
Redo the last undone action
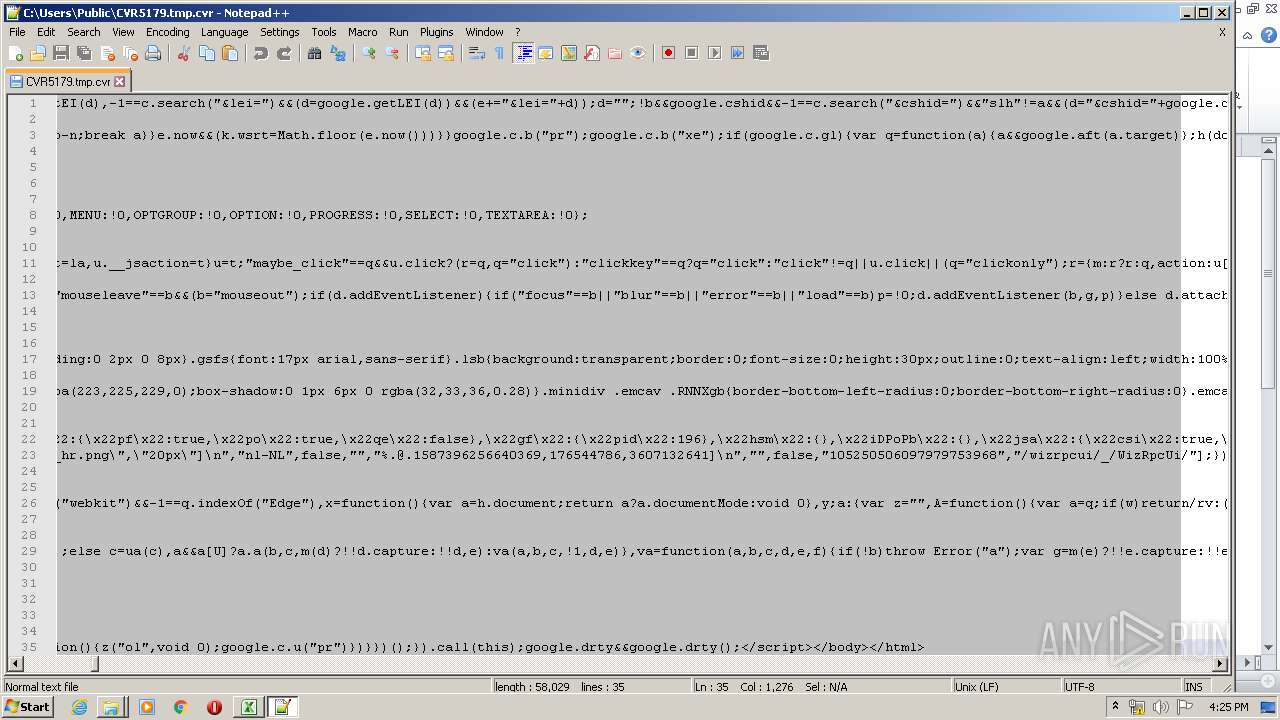pos(284,53)
